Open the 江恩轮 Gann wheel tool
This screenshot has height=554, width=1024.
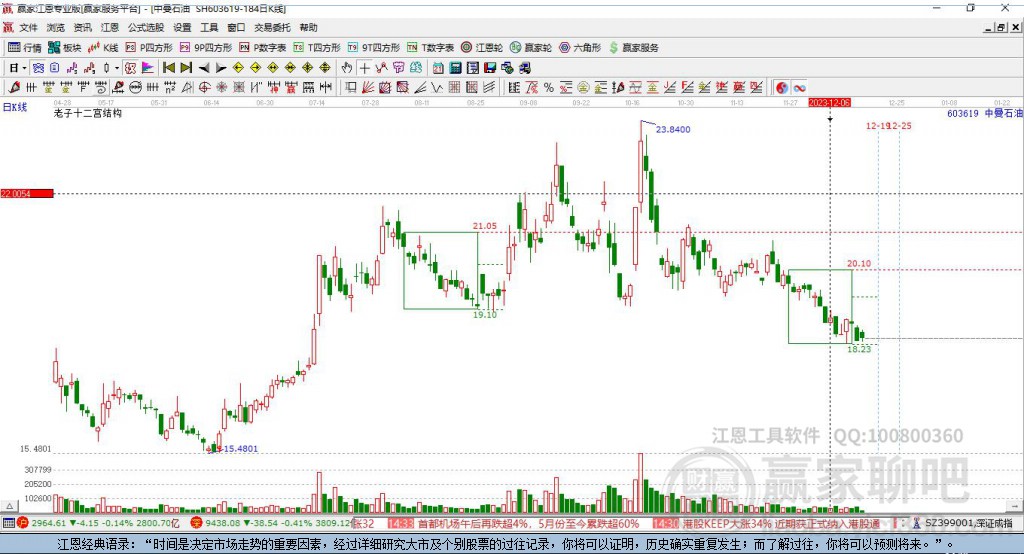(x=483, y=47)
